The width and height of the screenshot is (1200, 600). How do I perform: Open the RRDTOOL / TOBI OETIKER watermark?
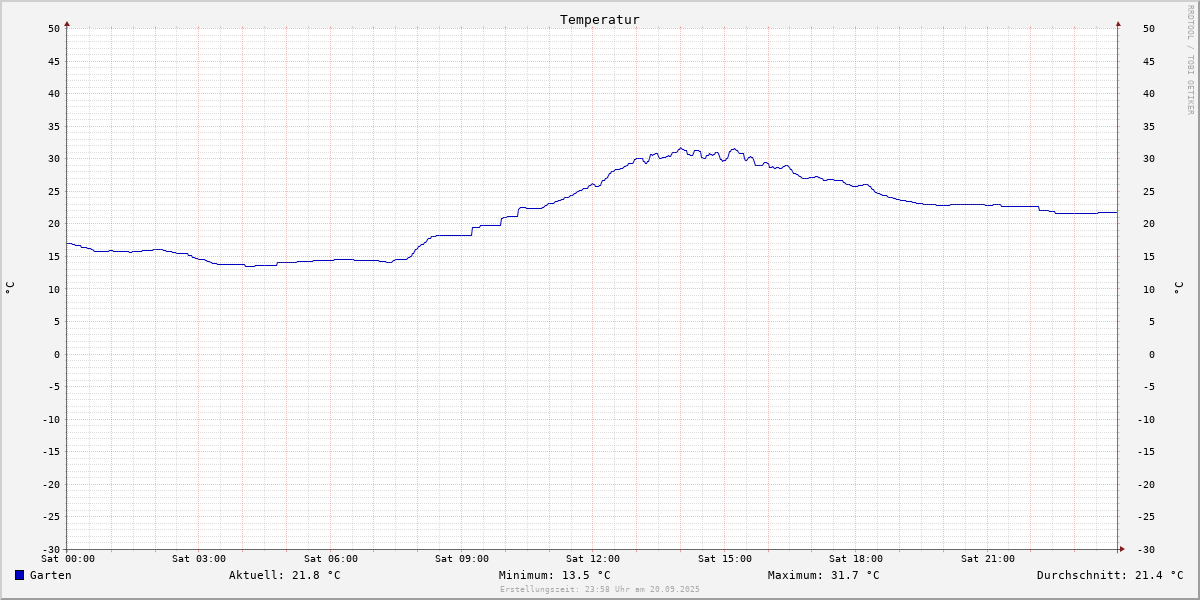pyautogui.click(x=1190, y=59)
